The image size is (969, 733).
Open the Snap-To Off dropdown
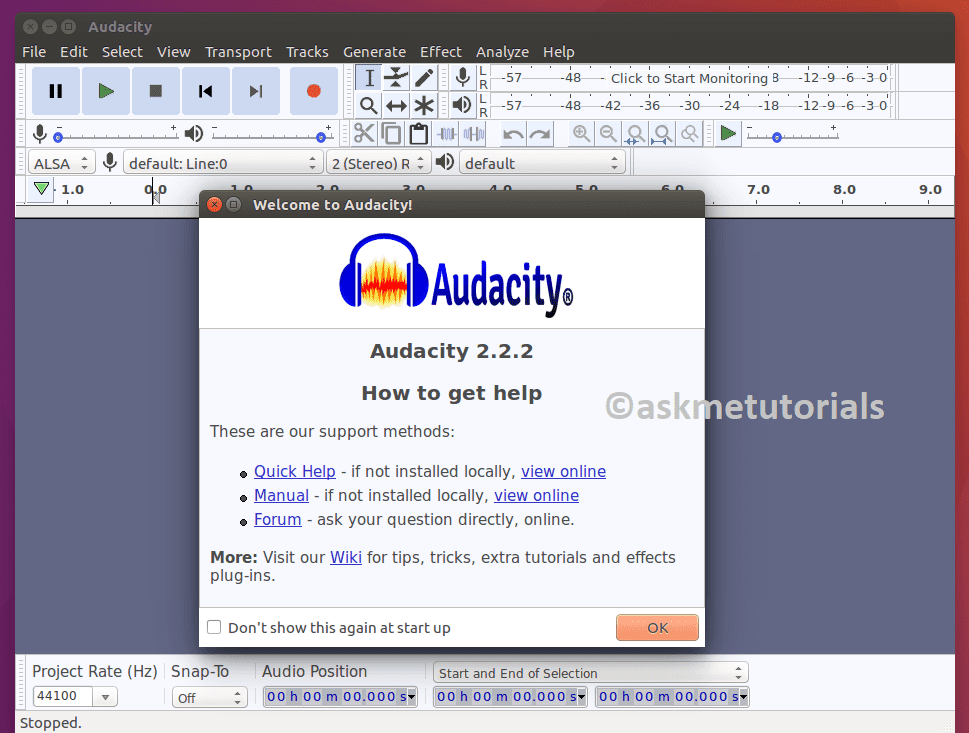pos(209,697)
